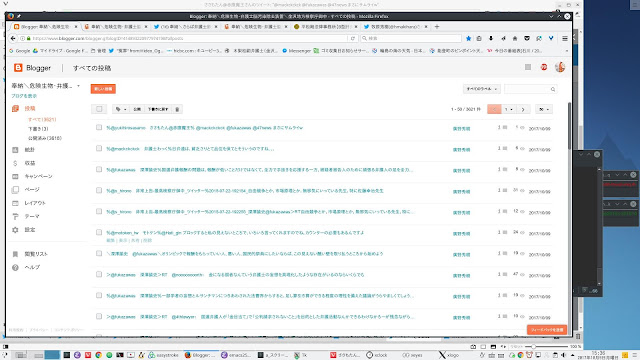
Task: Click the orange new post button
Action: (x=103, y=89)
